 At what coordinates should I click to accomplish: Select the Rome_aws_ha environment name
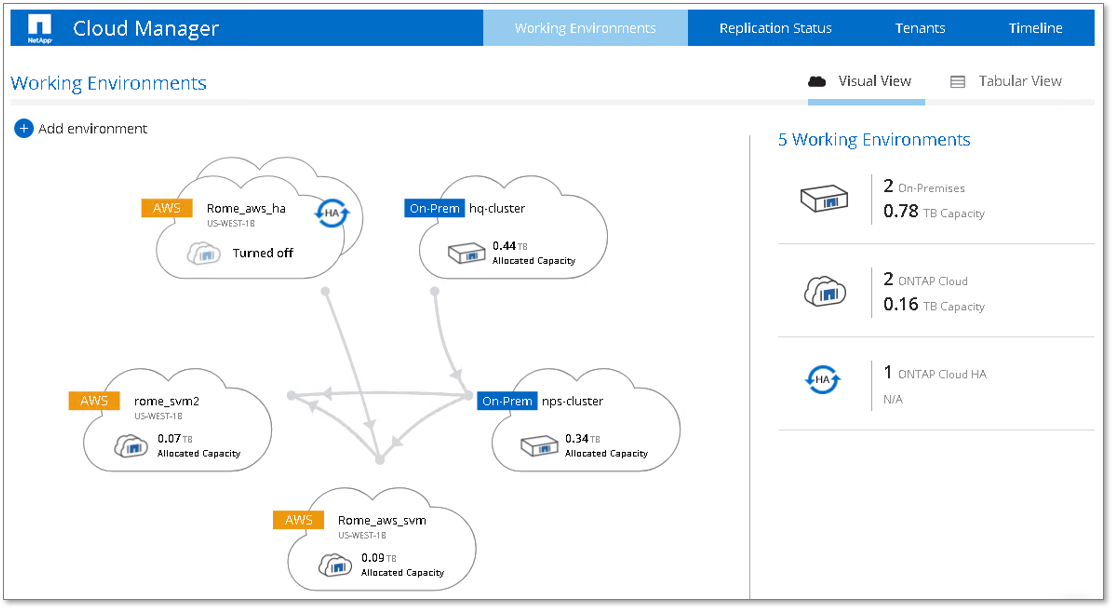pos(246,208)
